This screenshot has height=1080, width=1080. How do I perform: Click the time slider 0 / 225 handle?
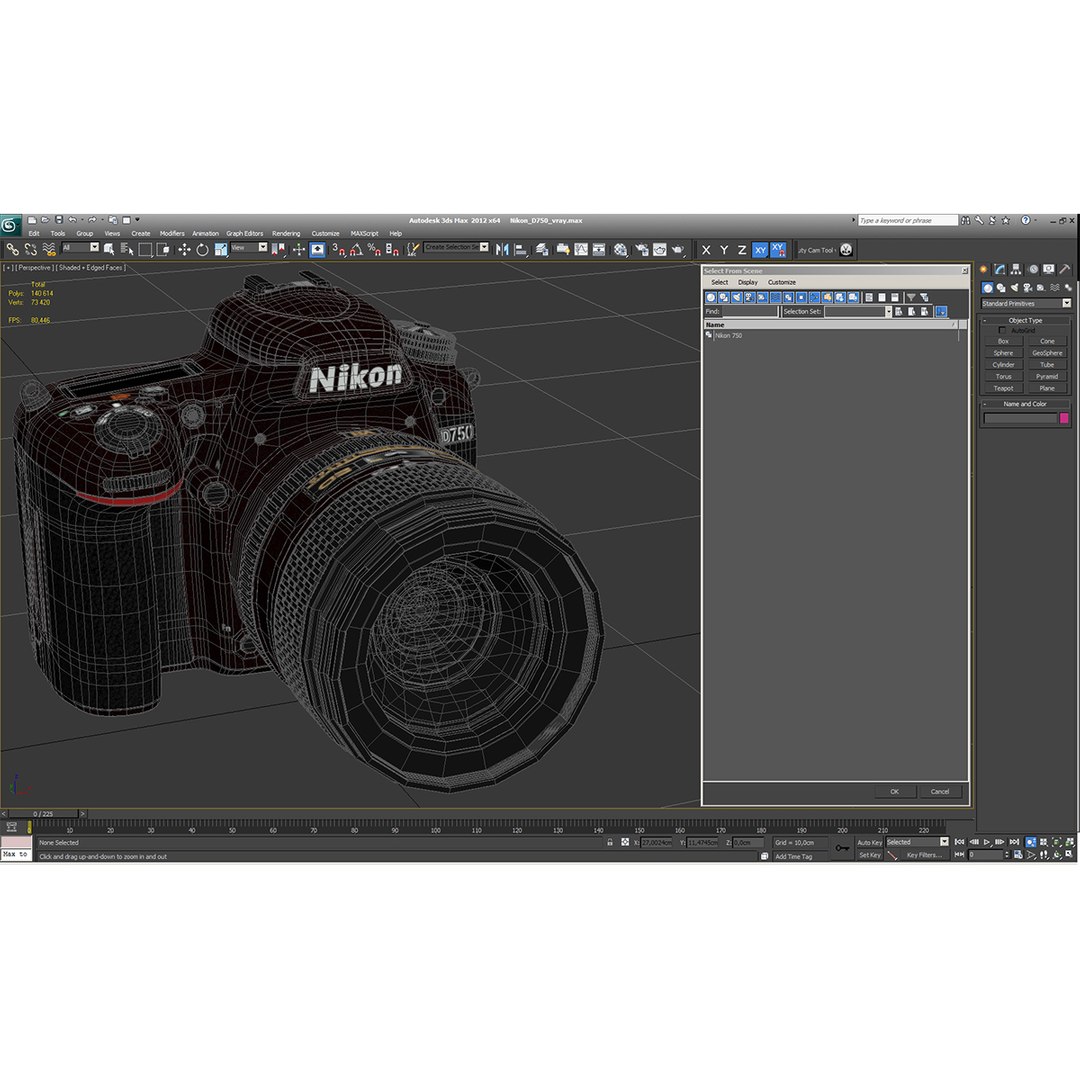tap(43, 814)
